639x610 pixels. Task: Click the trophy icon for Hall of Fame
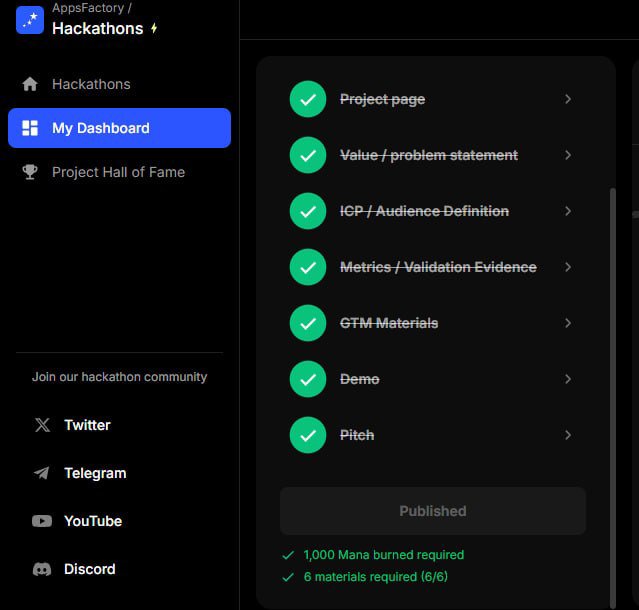coord(30,172)
